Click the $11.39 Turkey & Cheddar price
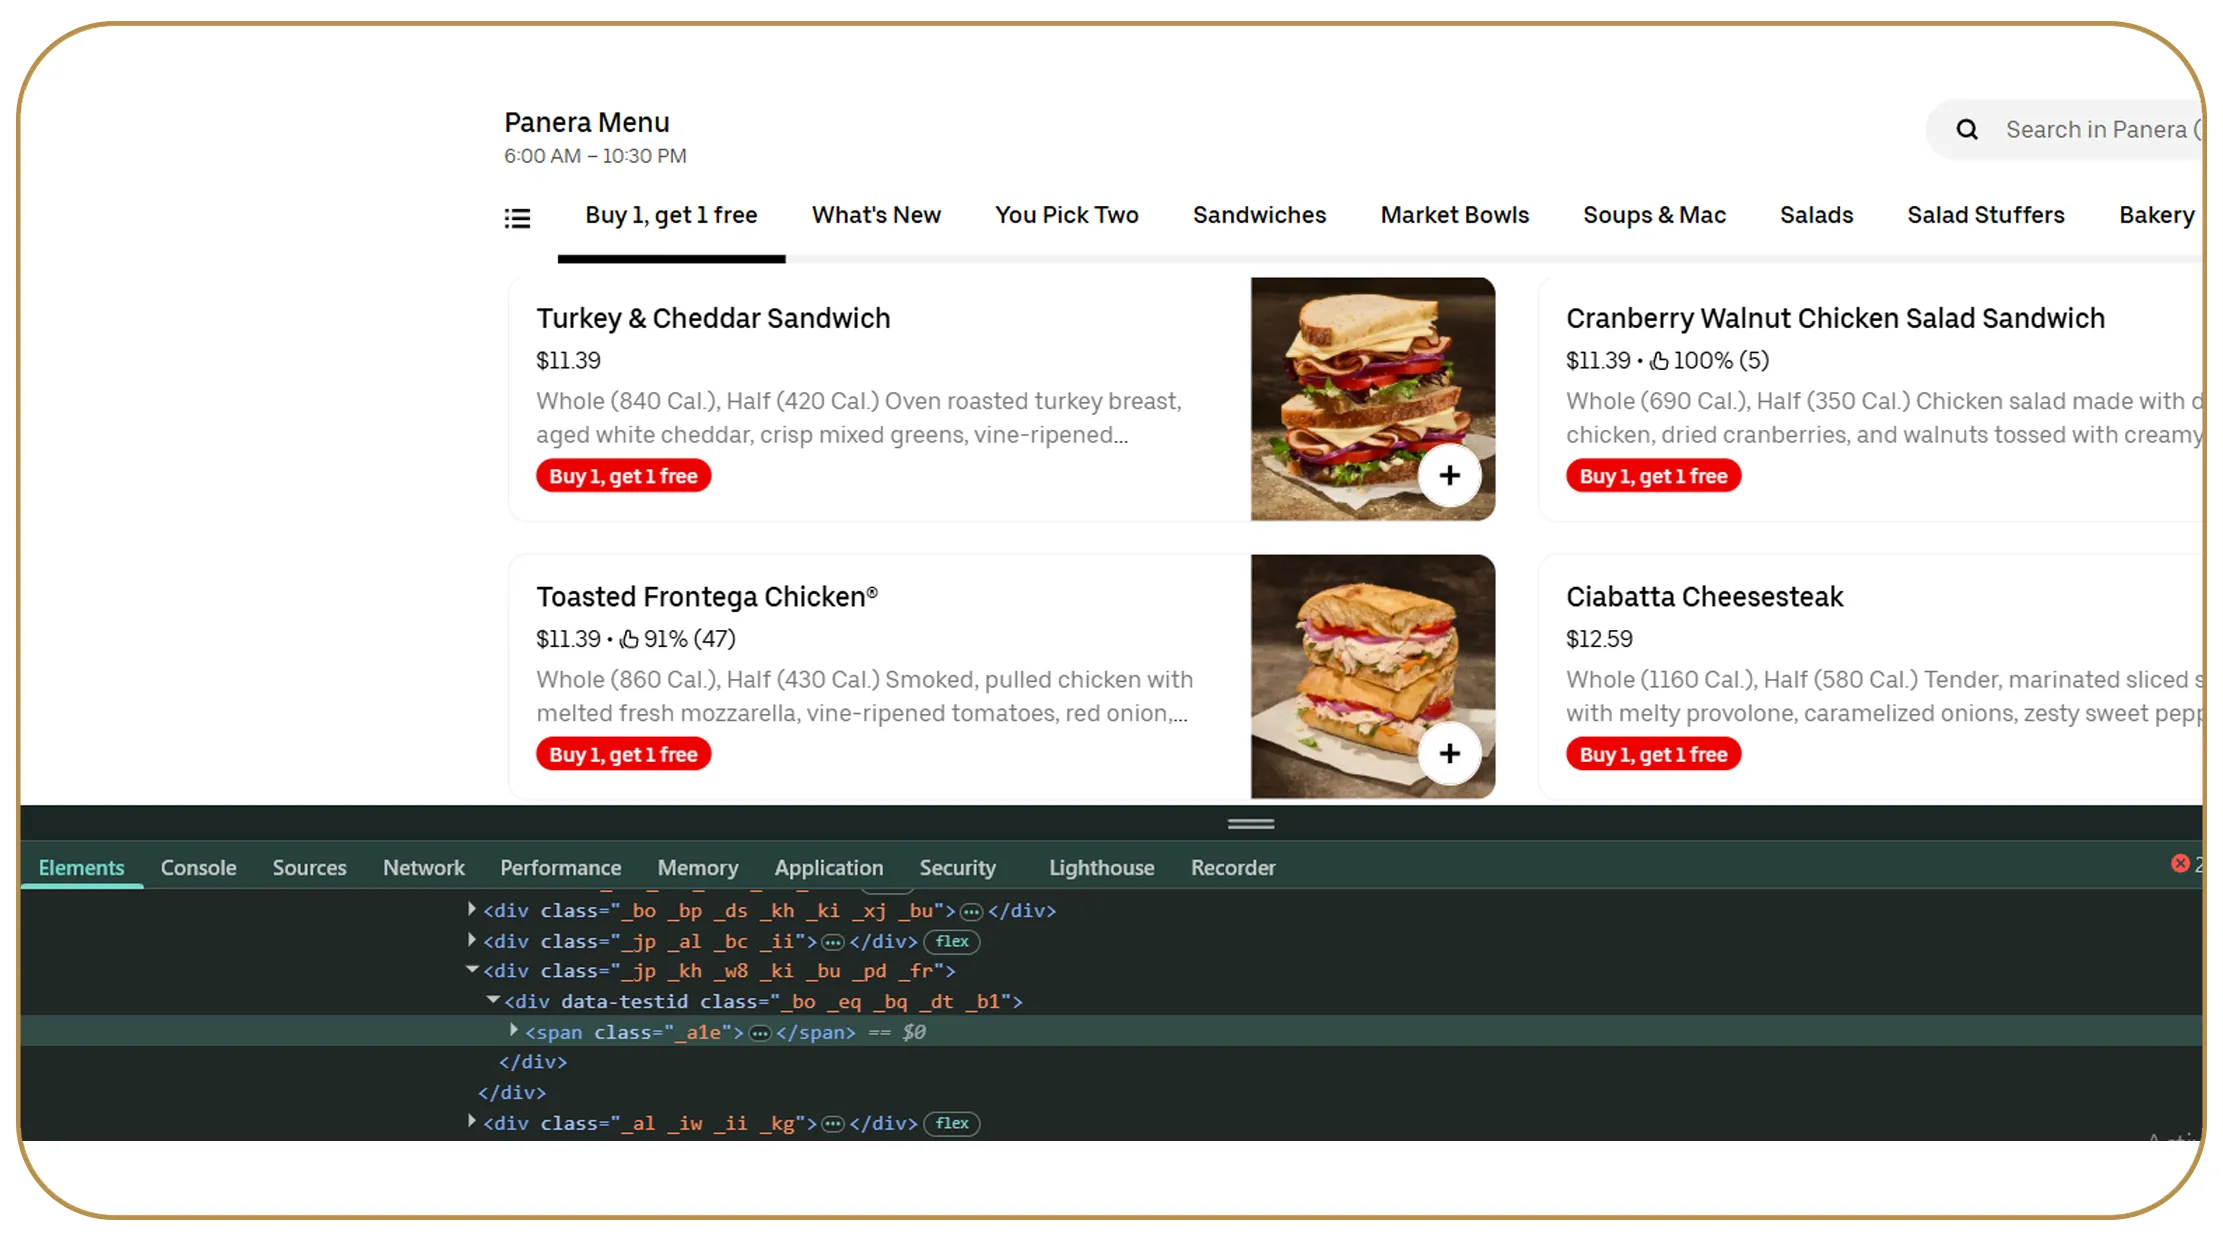 pyautogui.click(x=568, y=361)
